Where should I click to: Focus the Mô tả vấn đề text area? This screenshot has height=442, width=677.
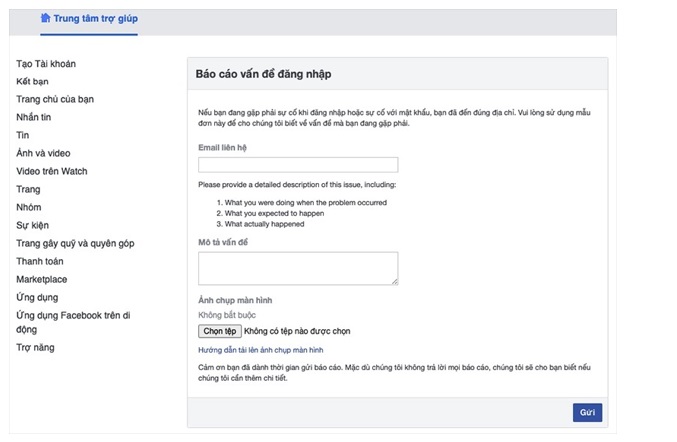298,268
